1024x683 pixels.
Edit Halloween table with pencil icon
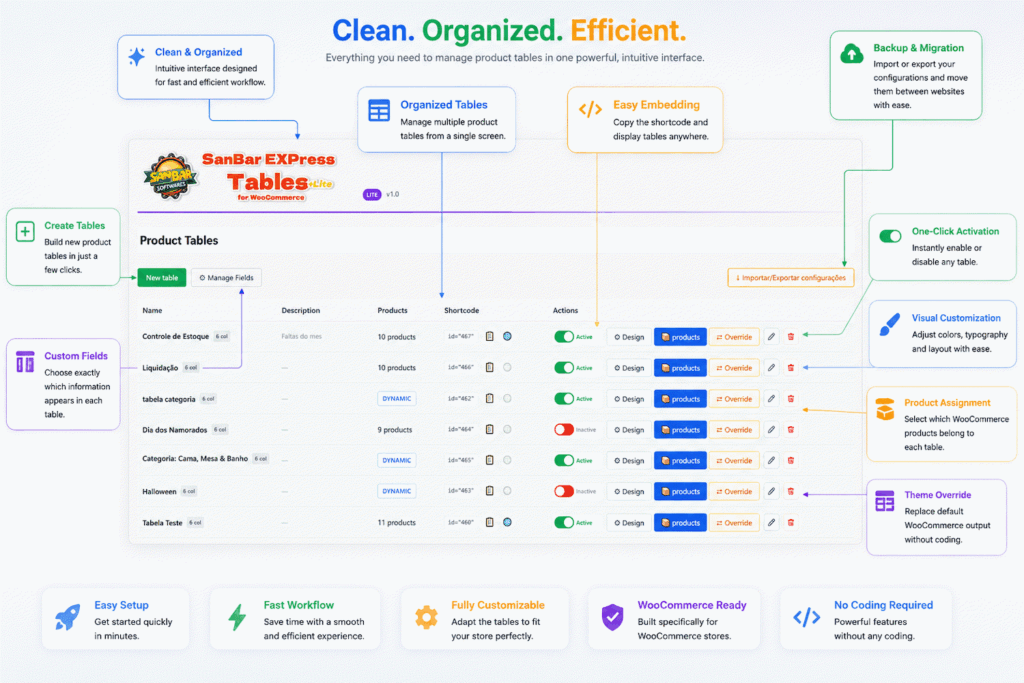click(x=771, y=491)
